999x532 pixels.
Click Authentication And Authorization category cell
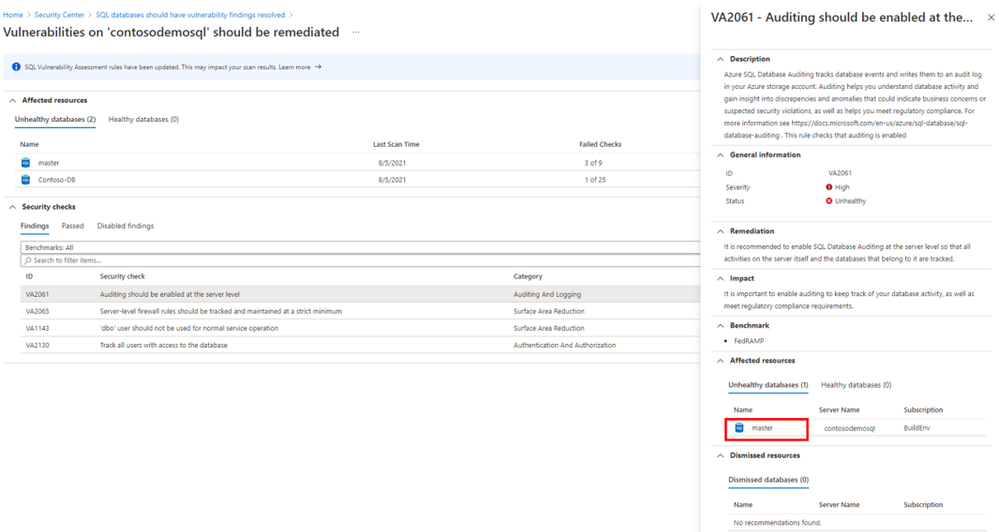click(564, 345)
